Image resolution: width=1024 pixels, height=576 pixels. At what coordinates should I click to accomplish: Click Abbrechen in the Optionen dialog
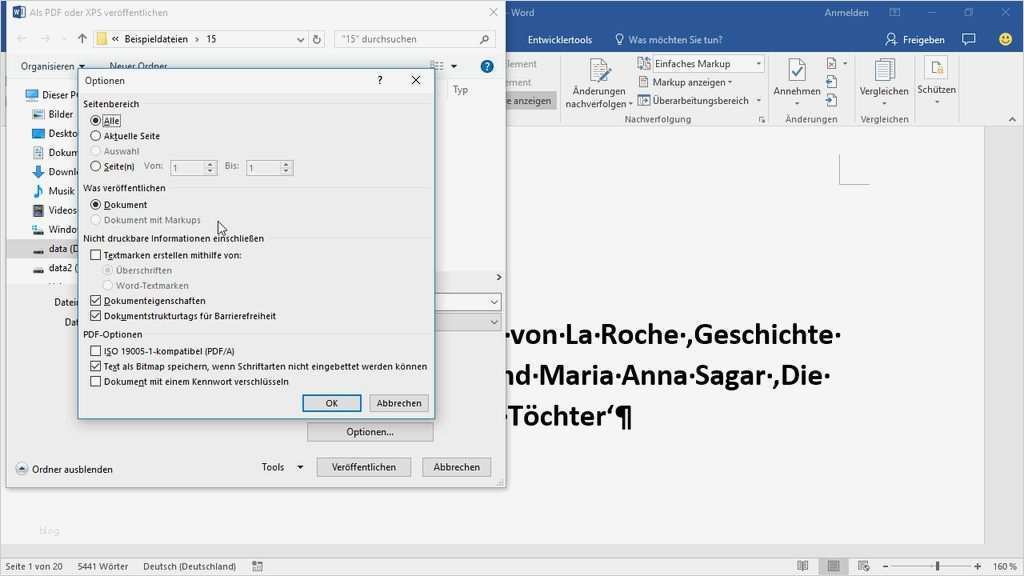click(399, 403)
